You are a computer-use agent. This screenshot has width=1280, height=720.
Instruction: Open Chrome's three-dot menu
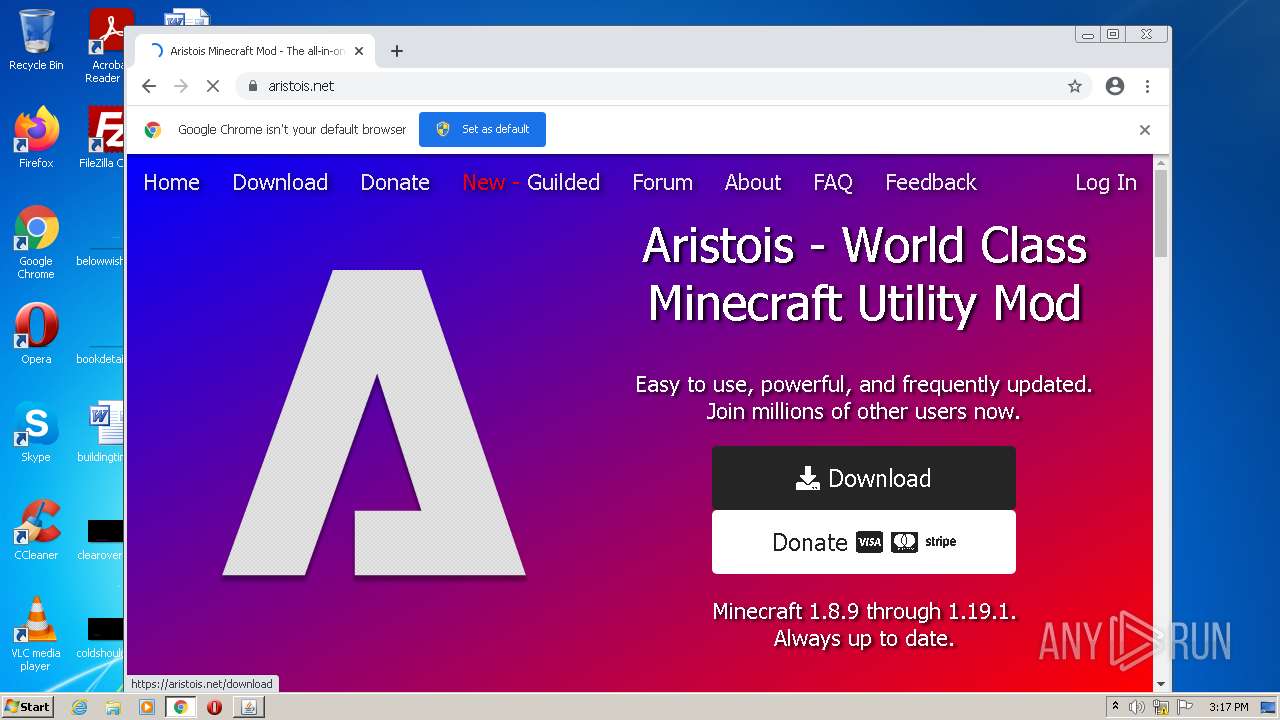tap(1147, 86)
